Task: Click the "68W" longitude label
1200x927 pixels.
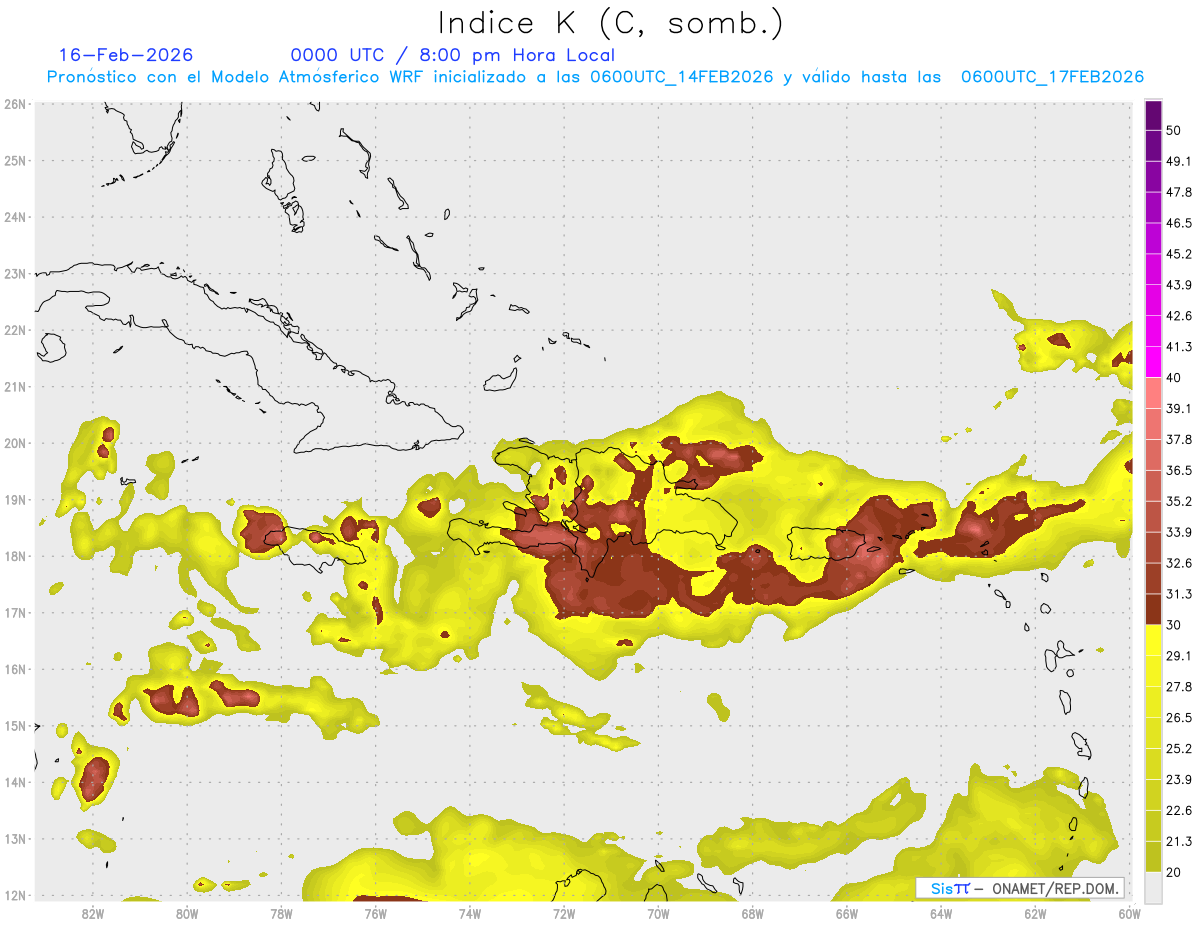Action: (x=752, y=913)
